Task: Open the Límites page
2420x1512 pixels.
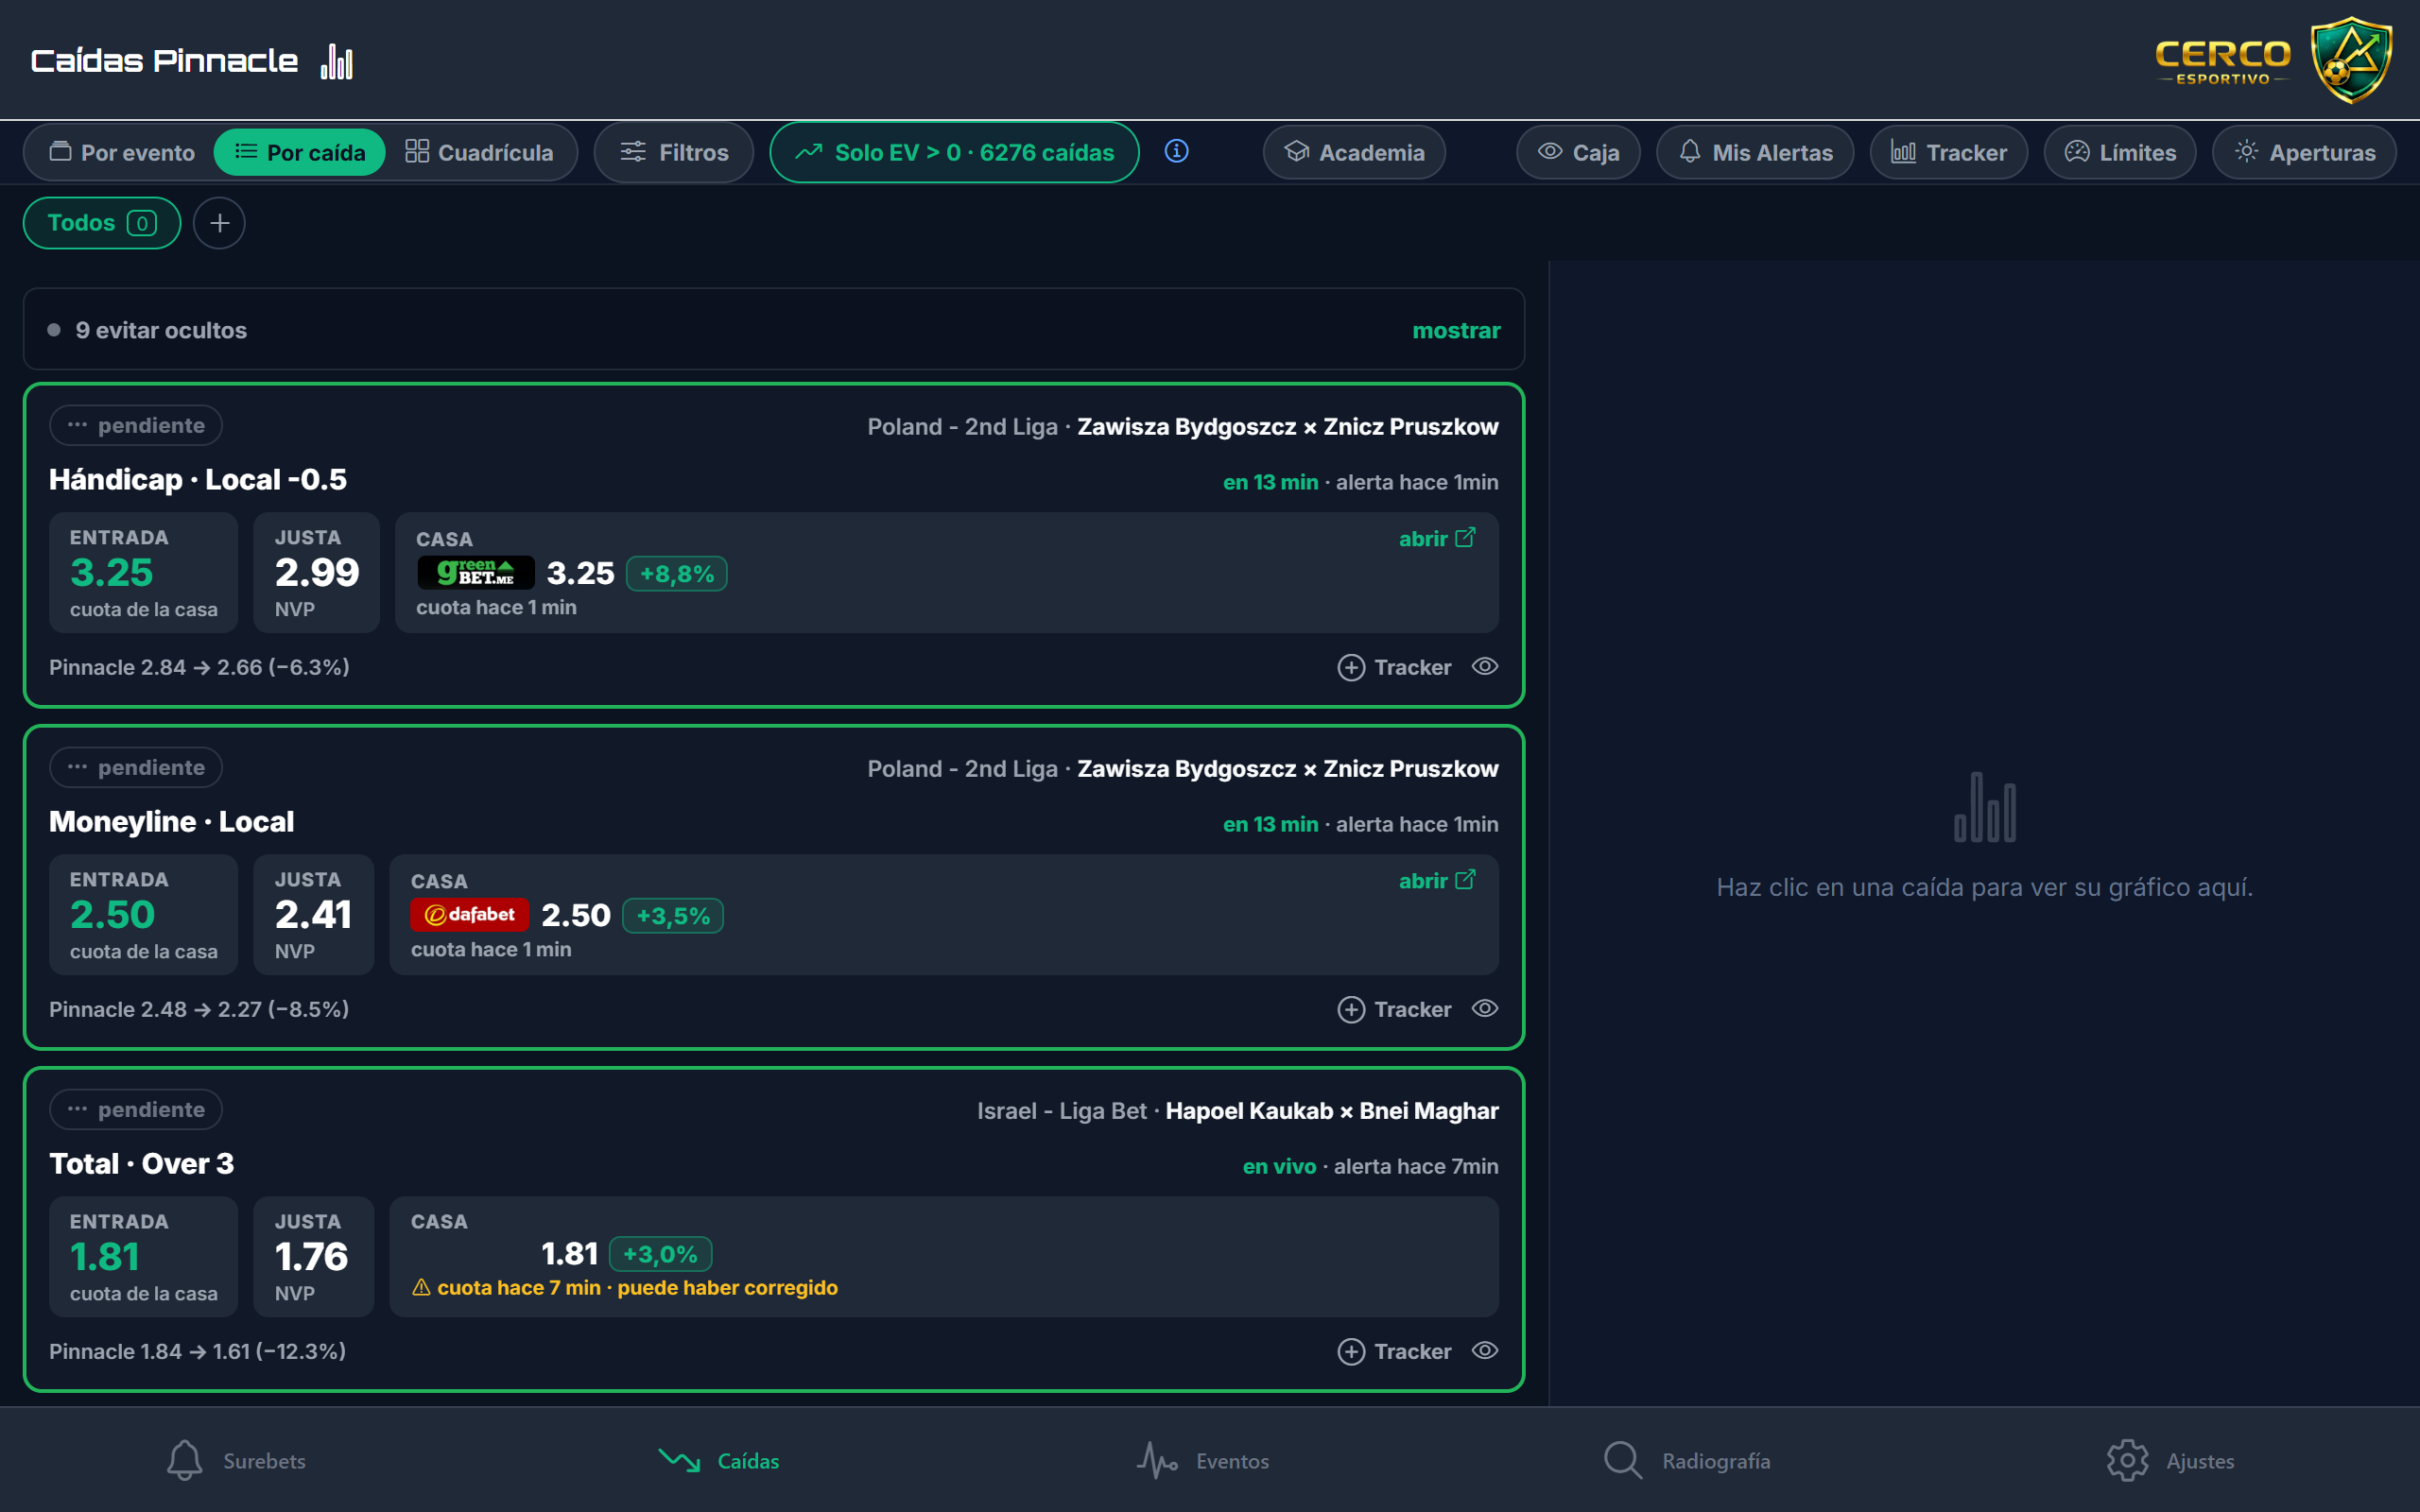Action: coord(2120,152)
